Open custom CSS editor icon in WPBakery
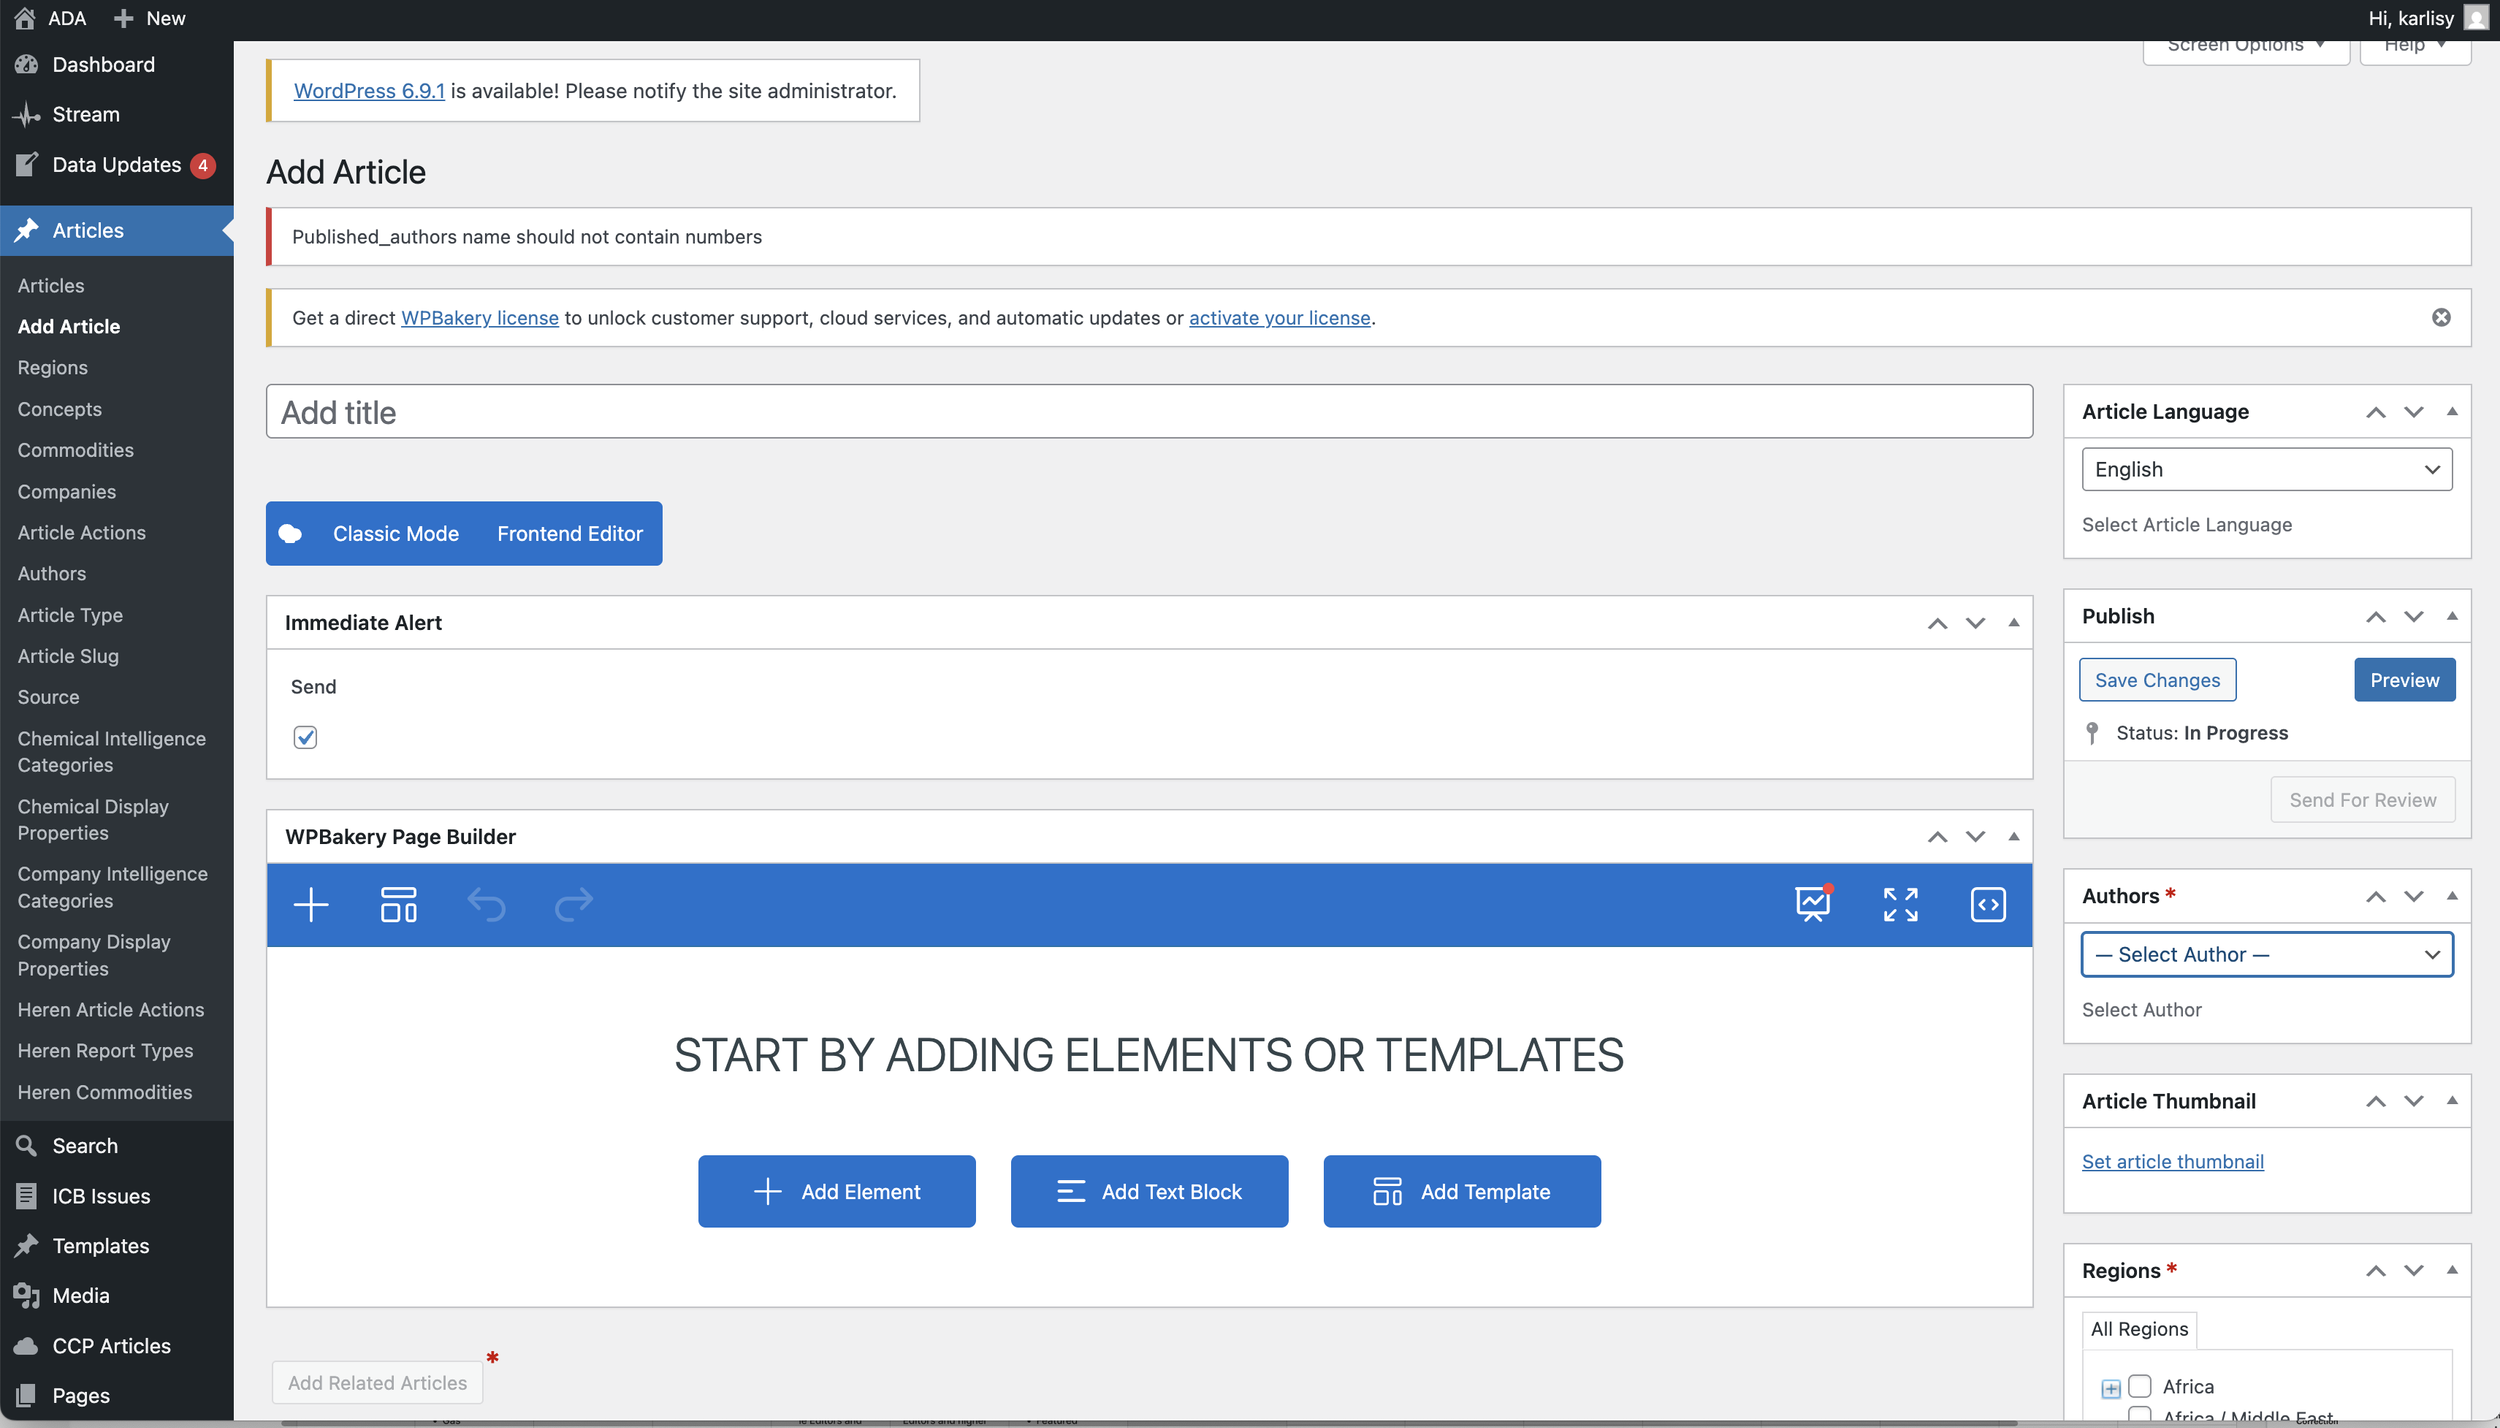Screen dimensions: 2500x1428 tap(1987, 904)
